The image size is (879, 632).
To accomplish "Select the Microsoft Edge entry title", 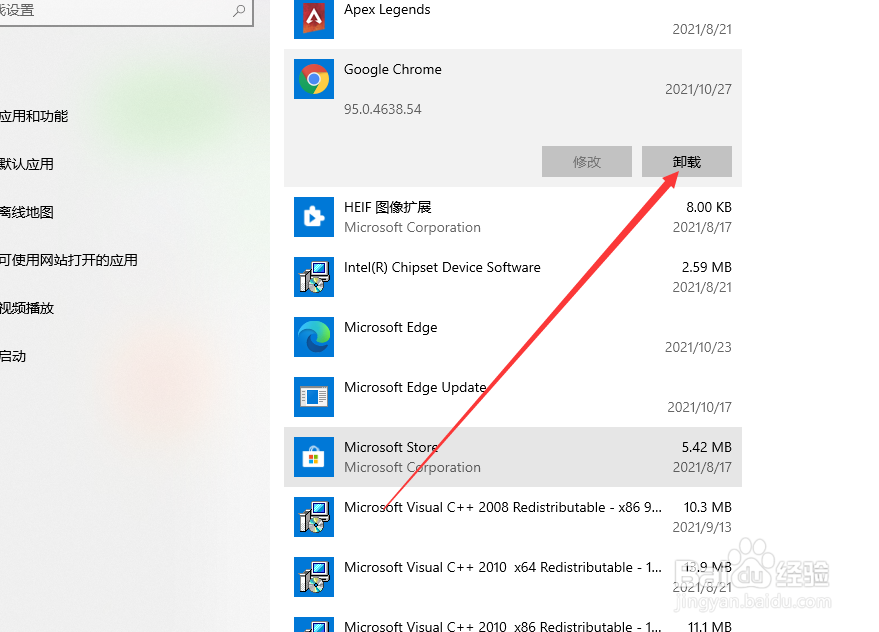I will click(391, 327).
